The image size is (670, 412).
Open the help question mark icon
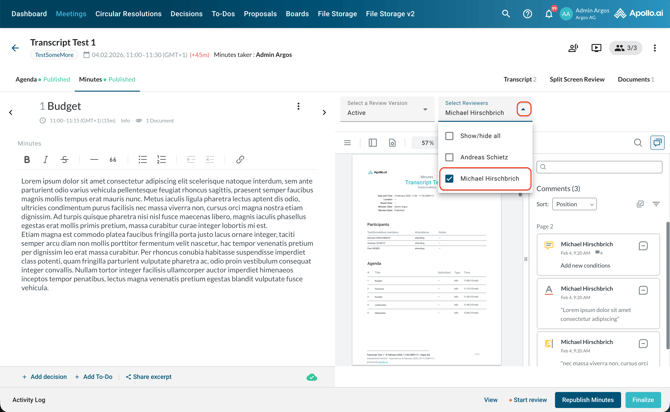click(x=527, y=14)
